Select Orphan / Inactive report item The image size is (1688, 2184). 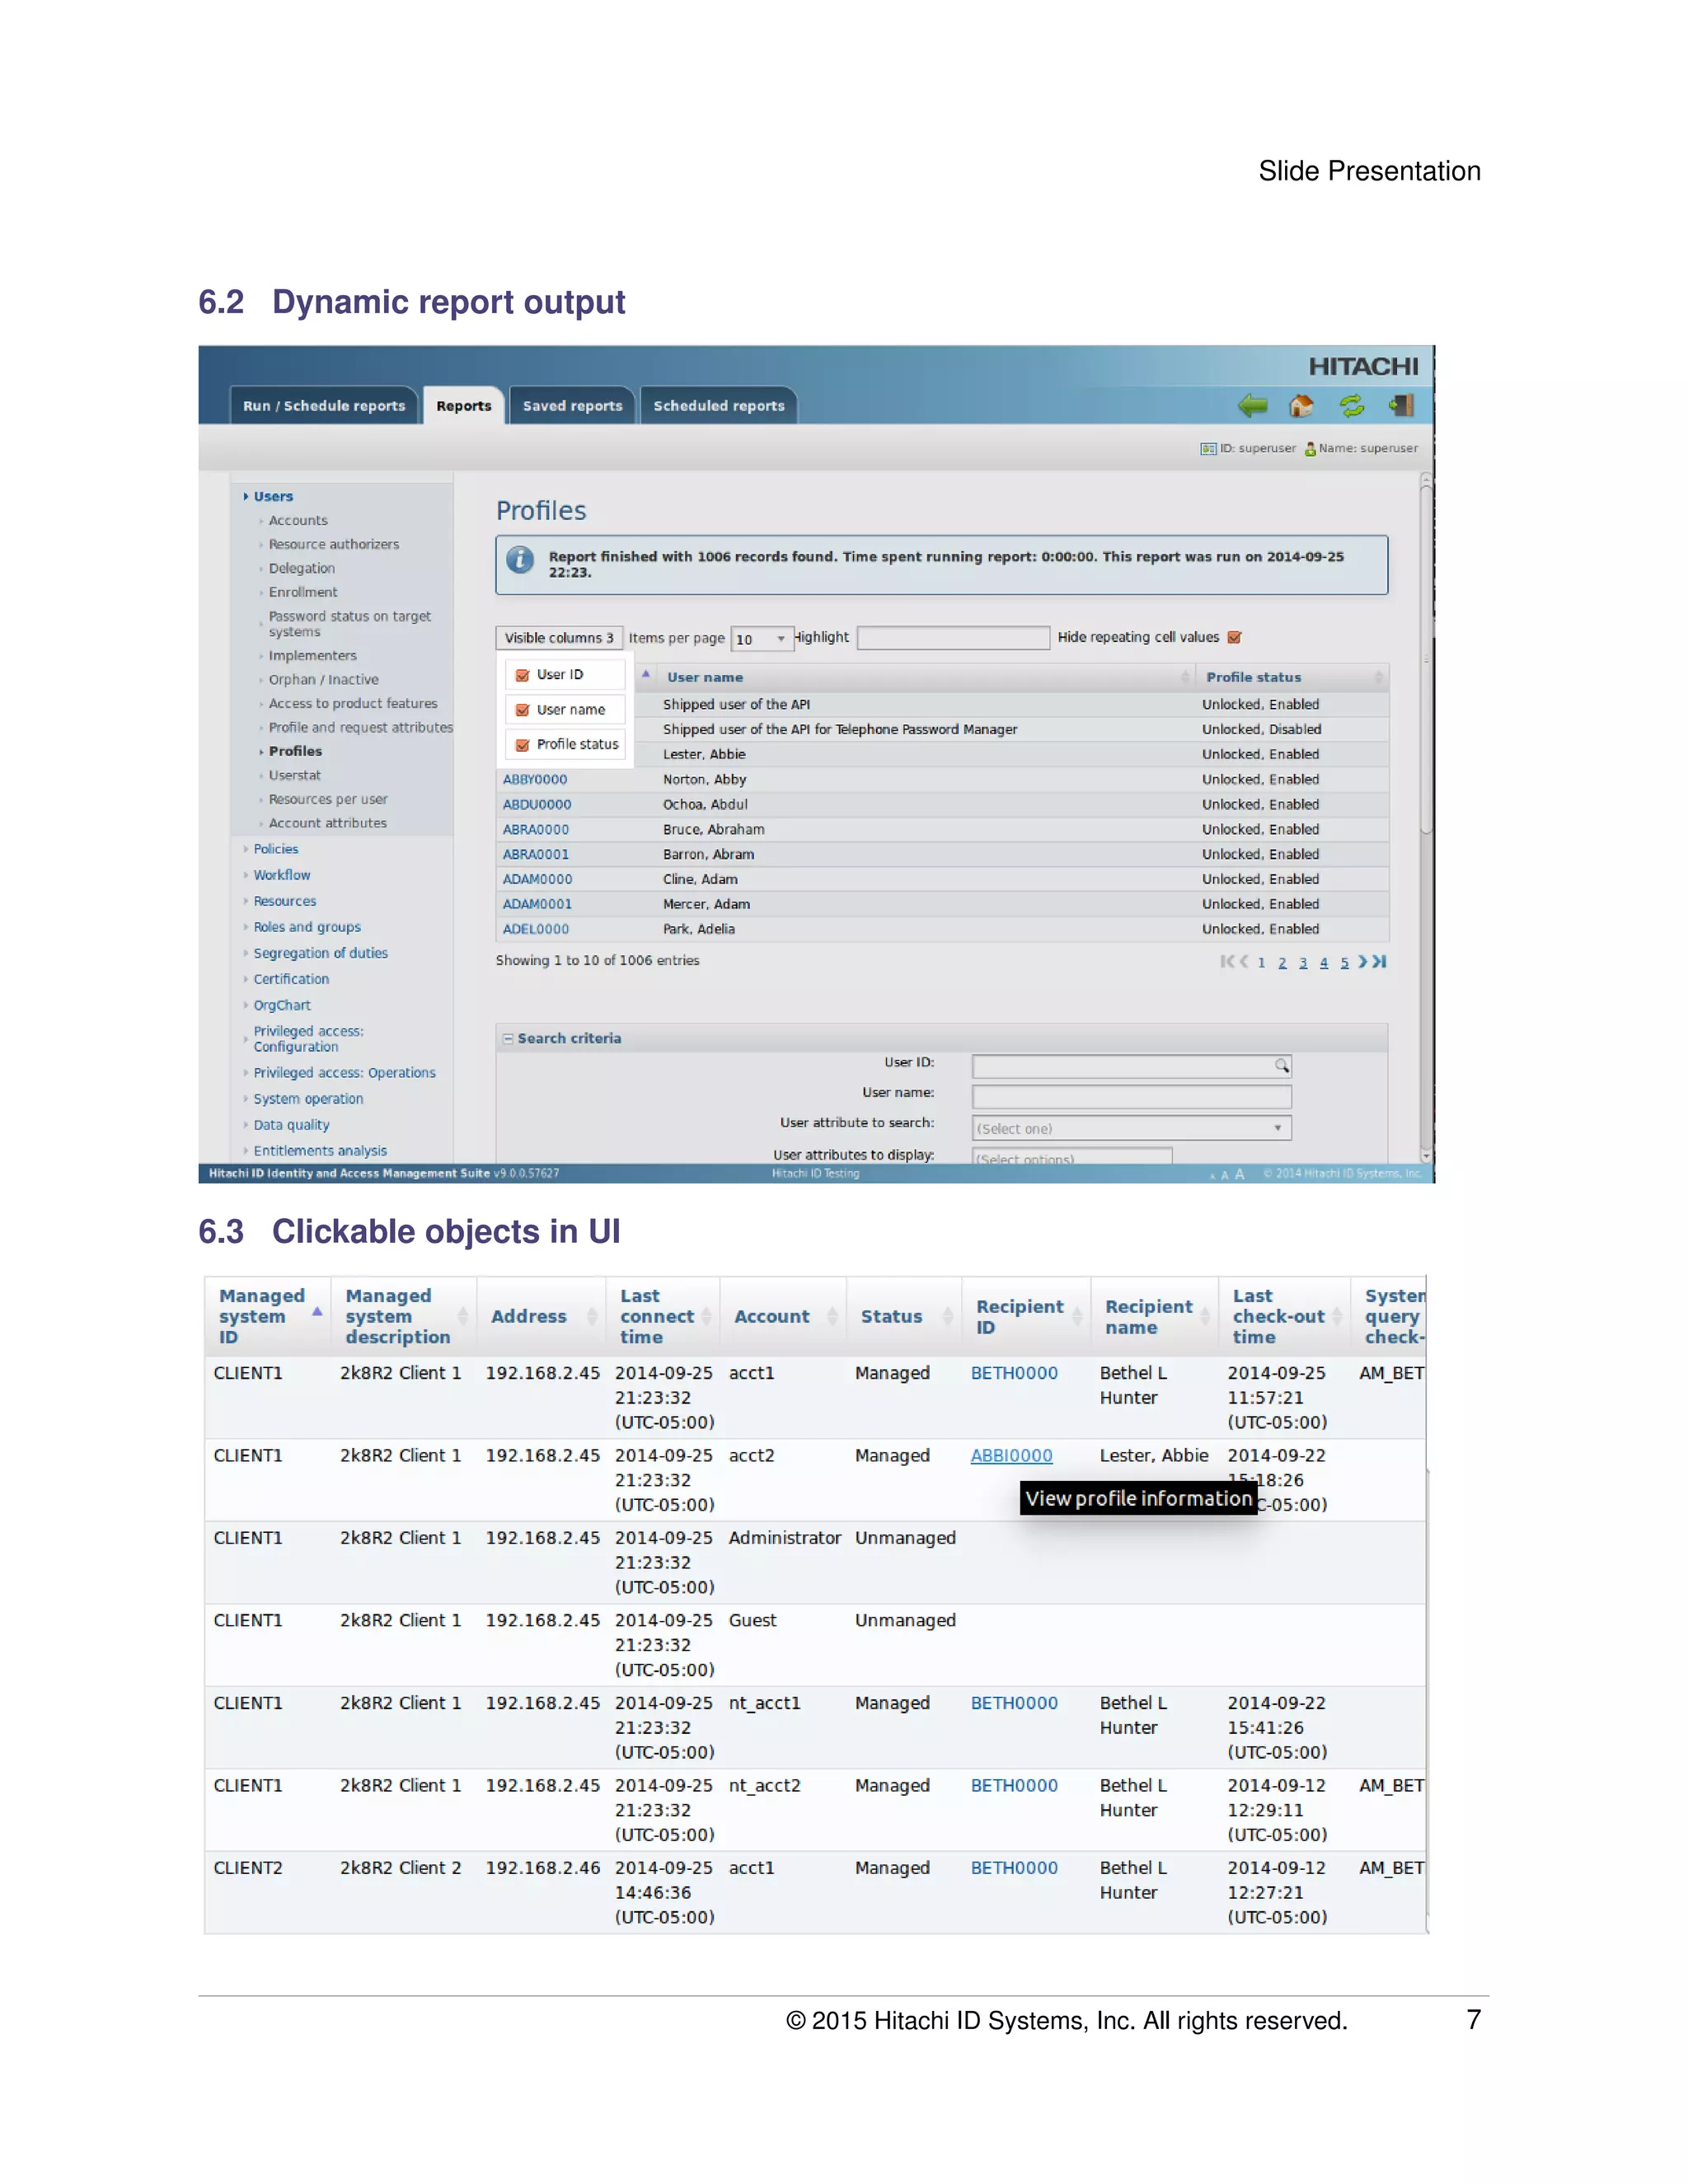pos(323,680)
